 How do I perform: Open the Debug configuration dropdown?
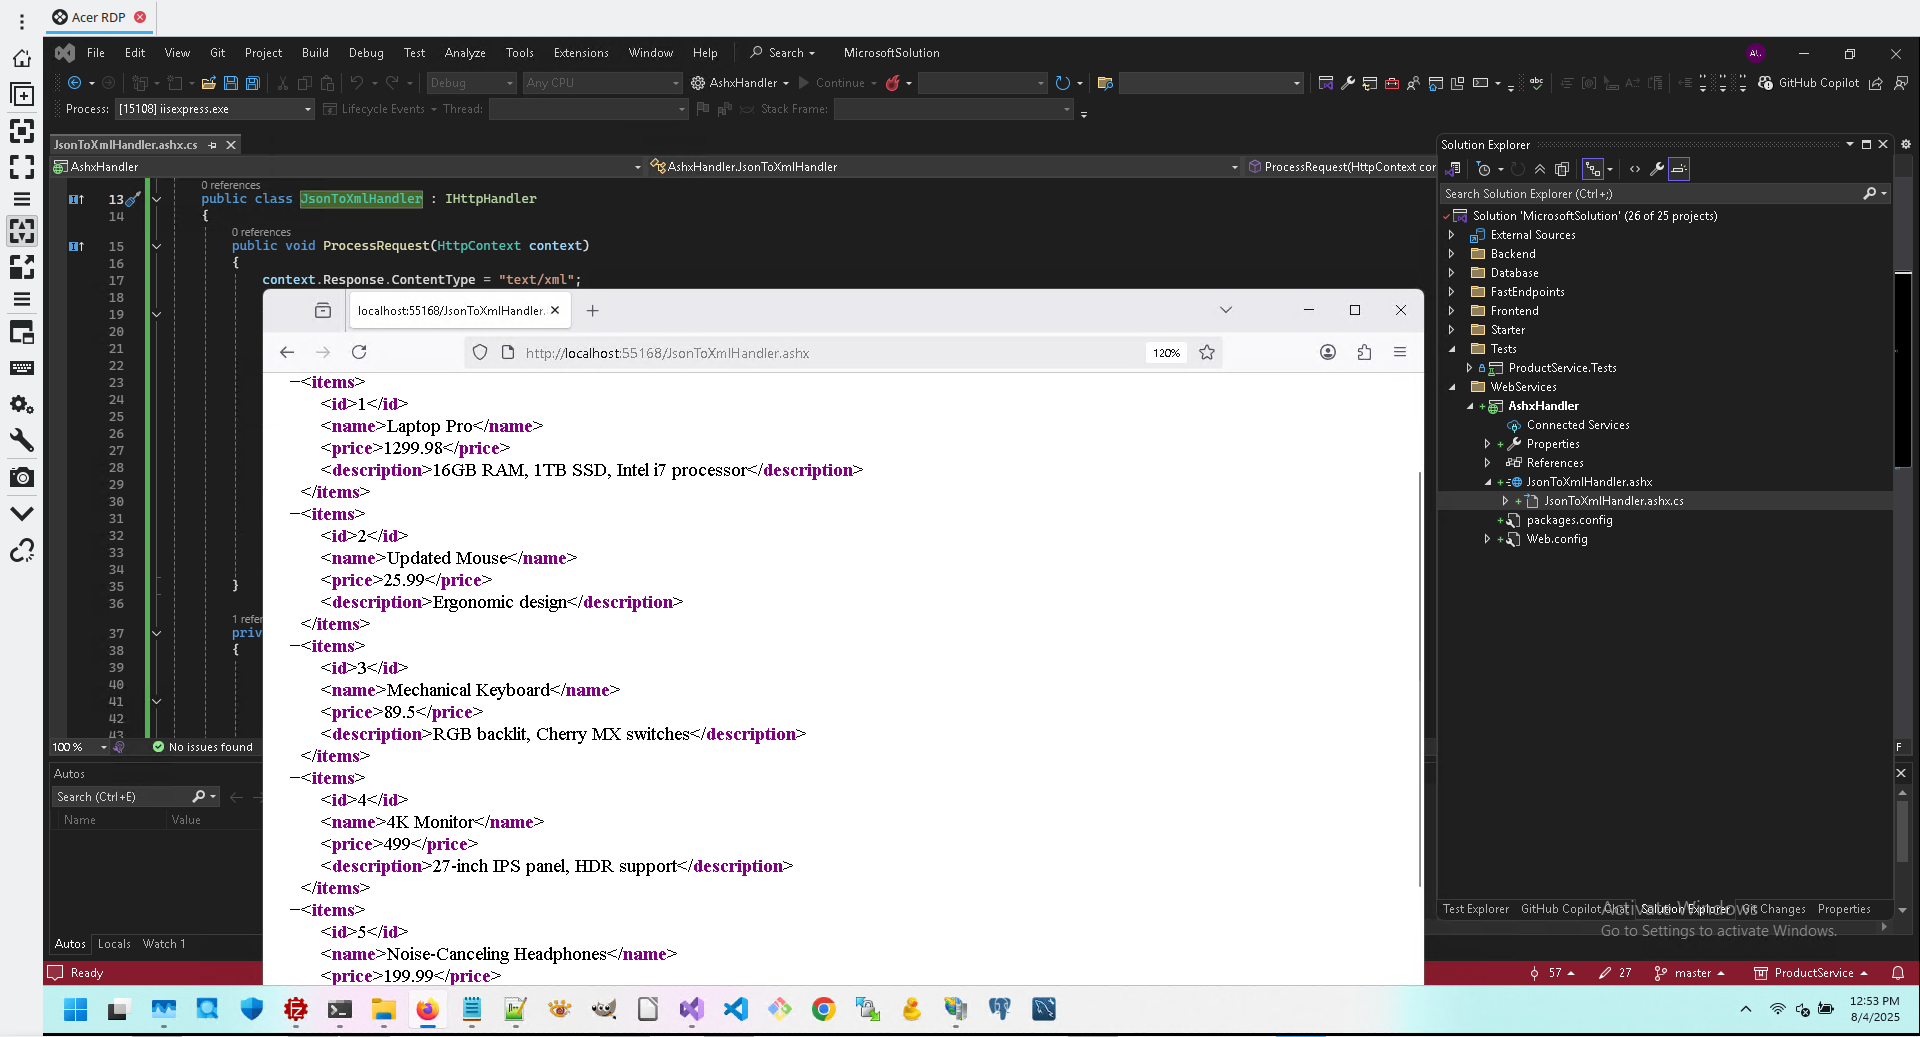[x=471, y=83]
